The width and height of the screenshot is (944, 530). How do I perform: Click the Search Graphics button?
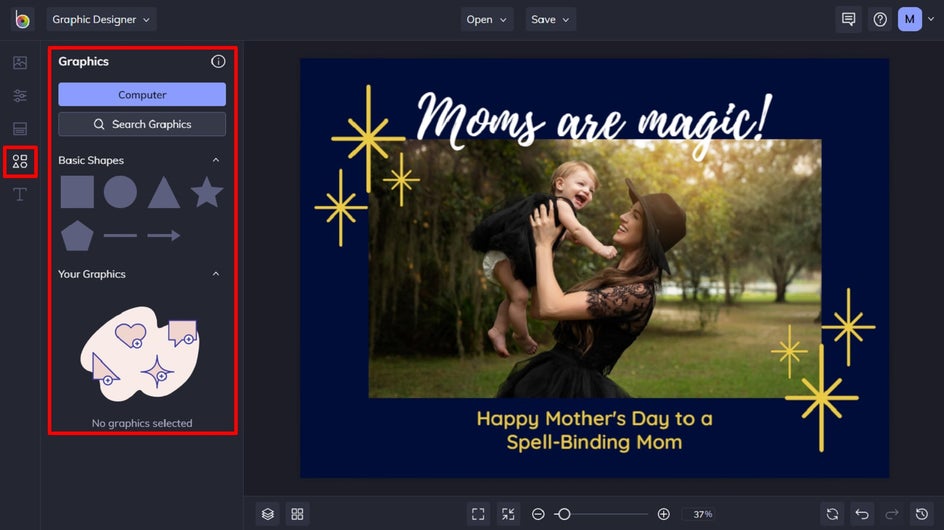[142, 124]
